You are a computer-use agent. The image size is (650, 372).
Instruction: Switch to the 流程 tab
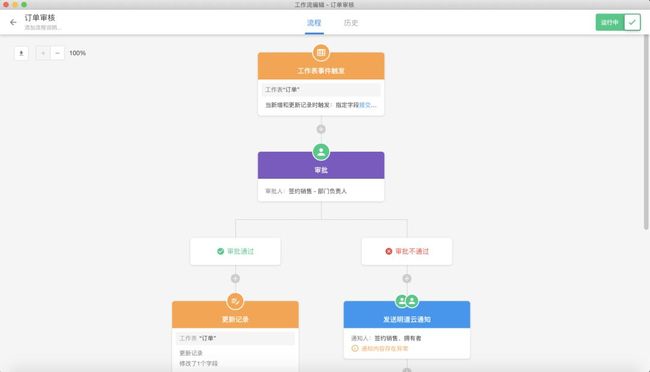pos(314,23)
